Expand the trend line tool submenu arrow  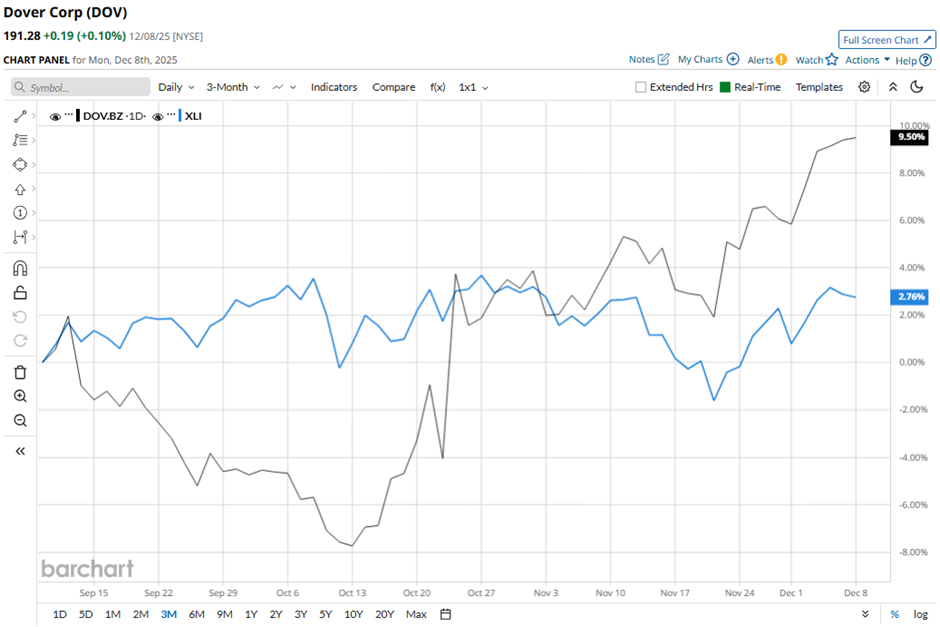pos(34,116)
